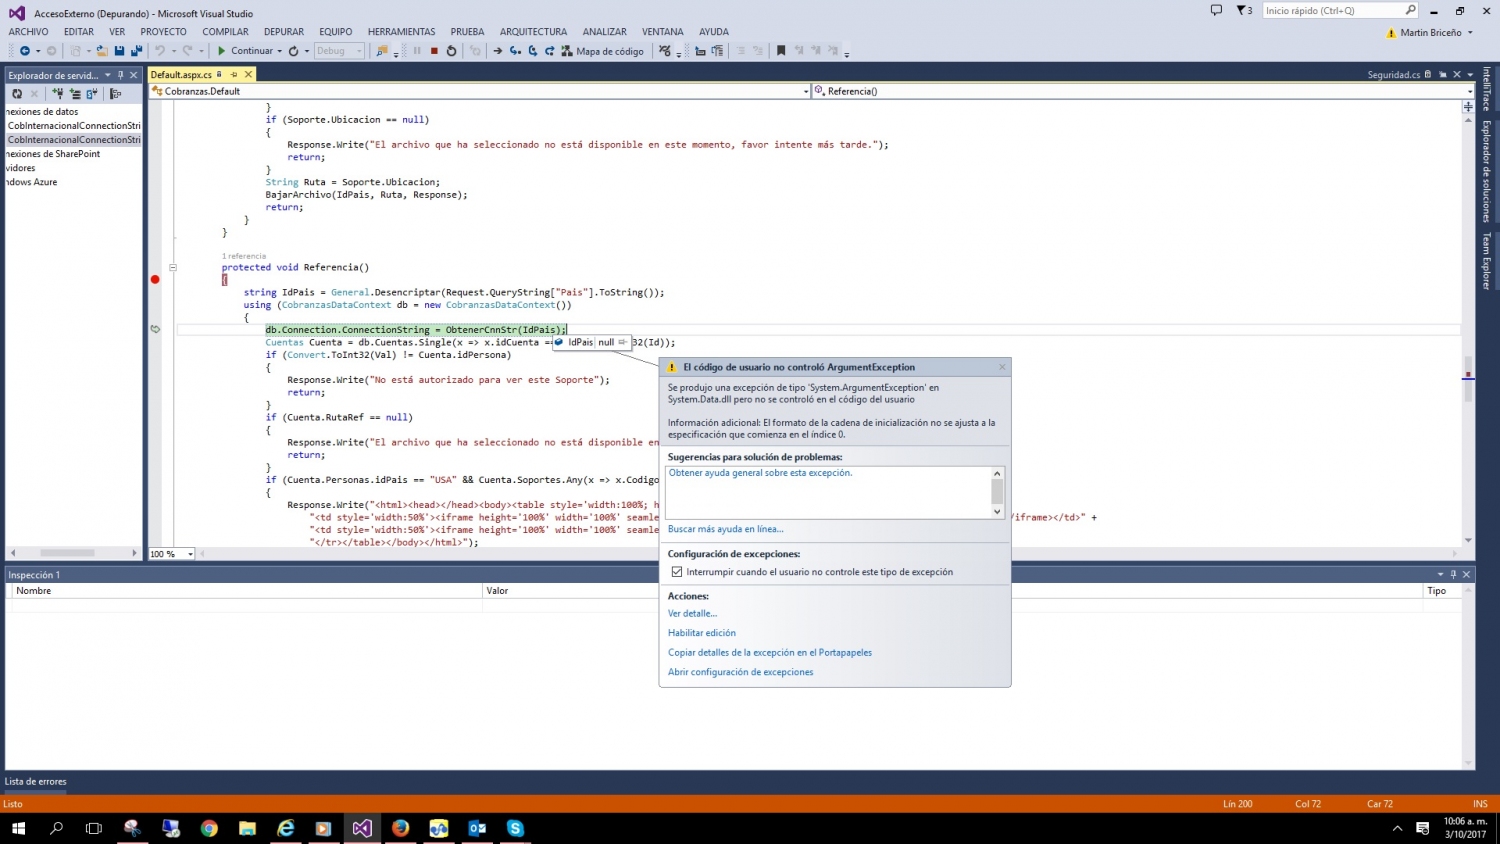Open the Inspección 1 panel options arrow

click(1440, 575)
